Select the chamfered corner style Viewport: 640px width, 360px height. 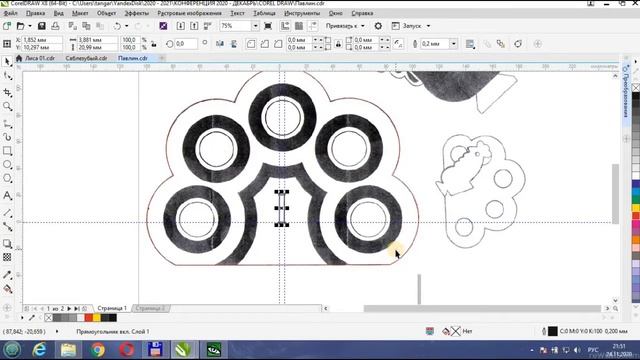coord(278,44)
